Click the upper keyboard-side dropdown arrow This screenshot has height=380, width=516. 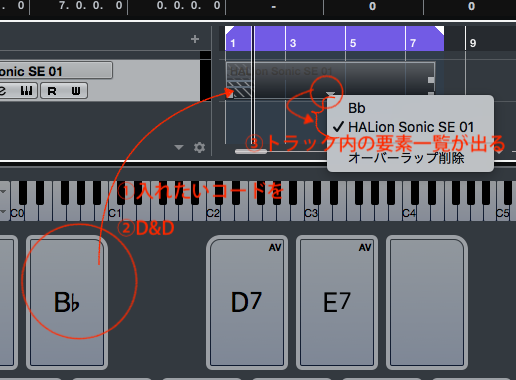tap(3, 191)
